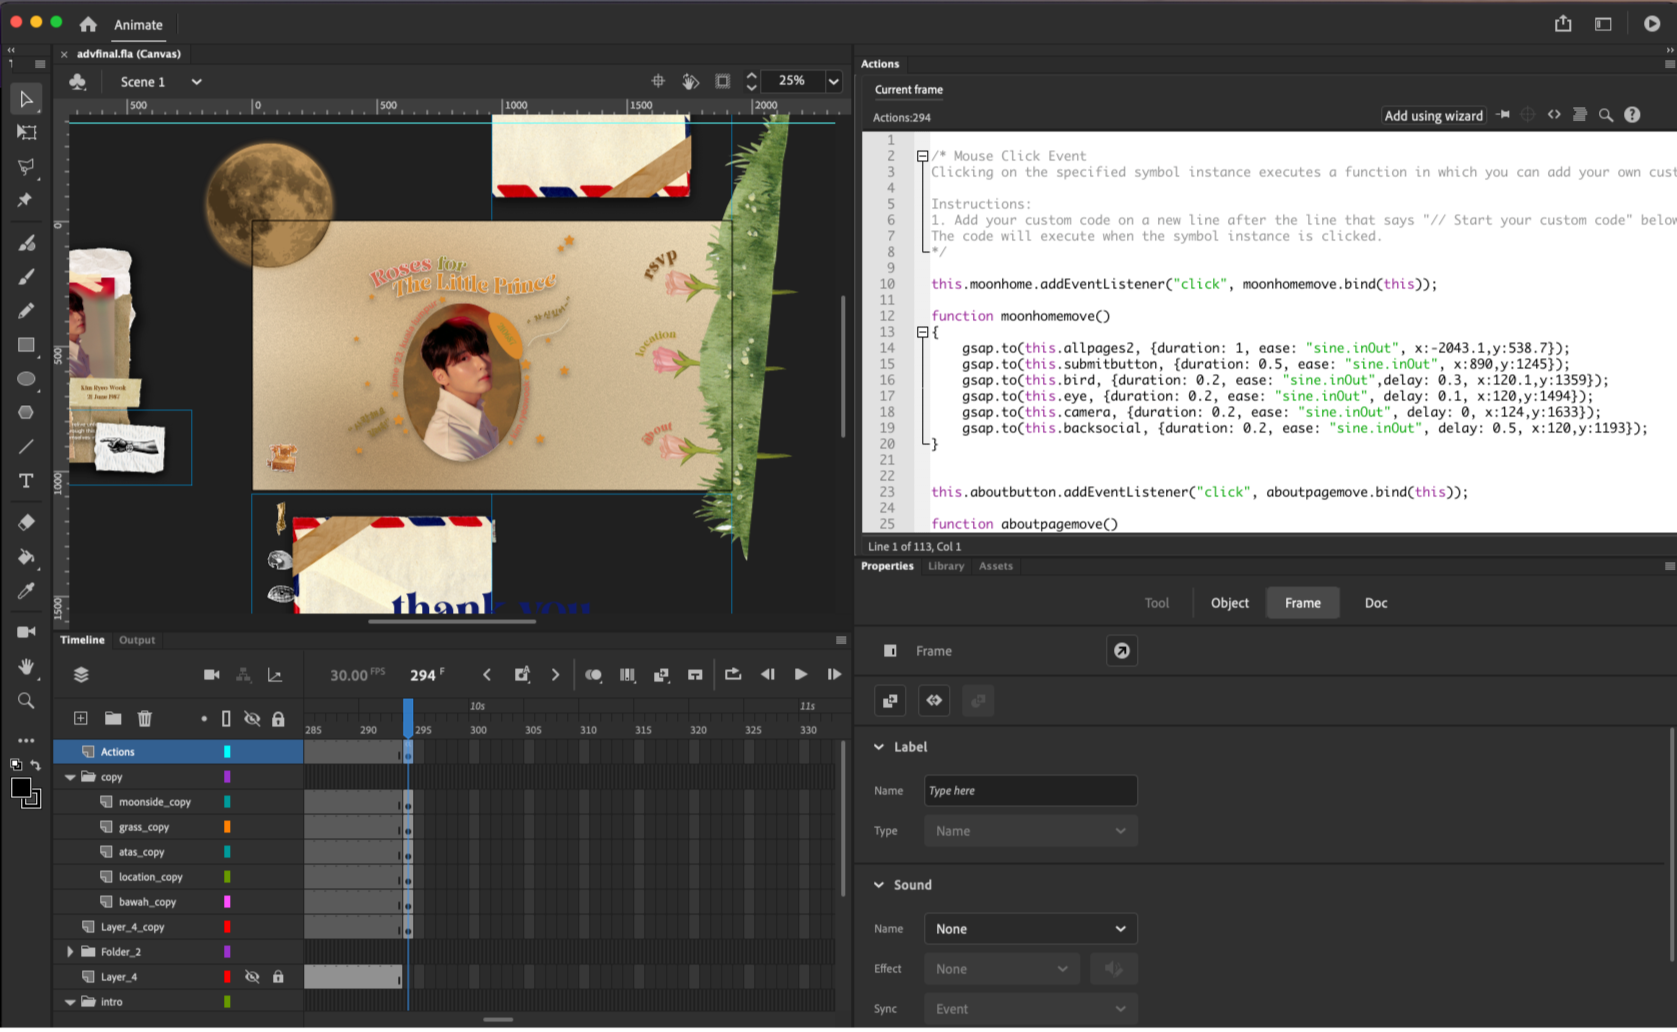Click the moonside_copy layer color swatch
Viewport: 1677px width, 1032px height.
tap(227, 802)
